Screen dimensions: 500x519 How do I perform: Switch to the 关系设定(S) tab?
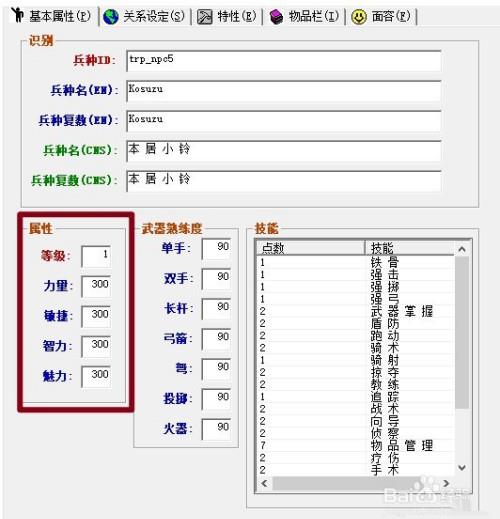click(x=145, y=16)
